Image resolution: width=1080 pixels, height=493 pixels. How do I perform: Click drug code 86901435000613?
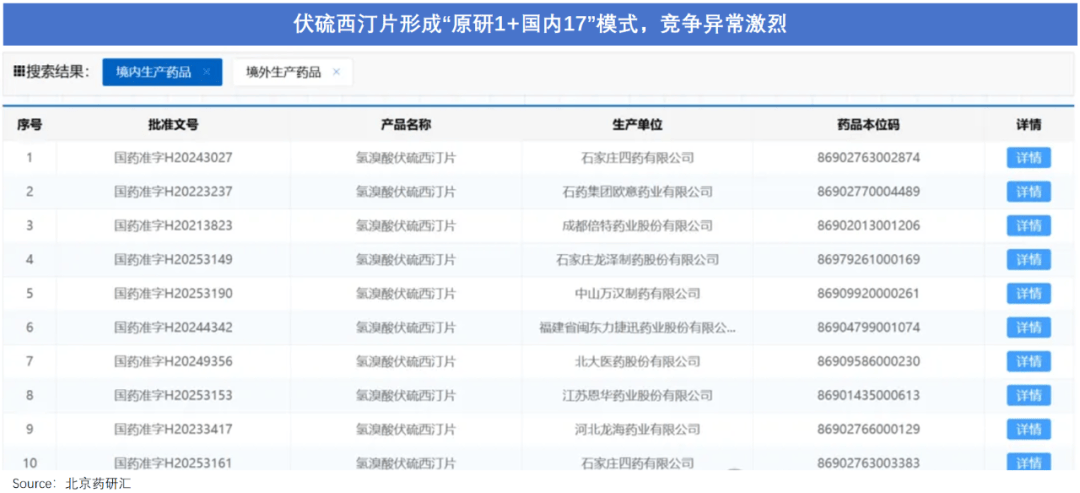tap(869, 395)
